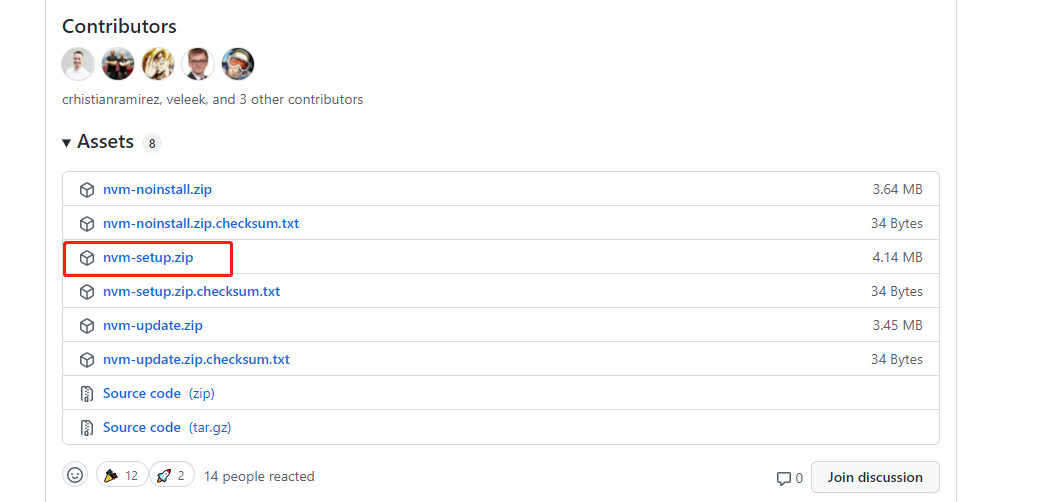The image size is (1046, 502).
Task: Click the rocket reaction with 2
Action: point(171,475)
